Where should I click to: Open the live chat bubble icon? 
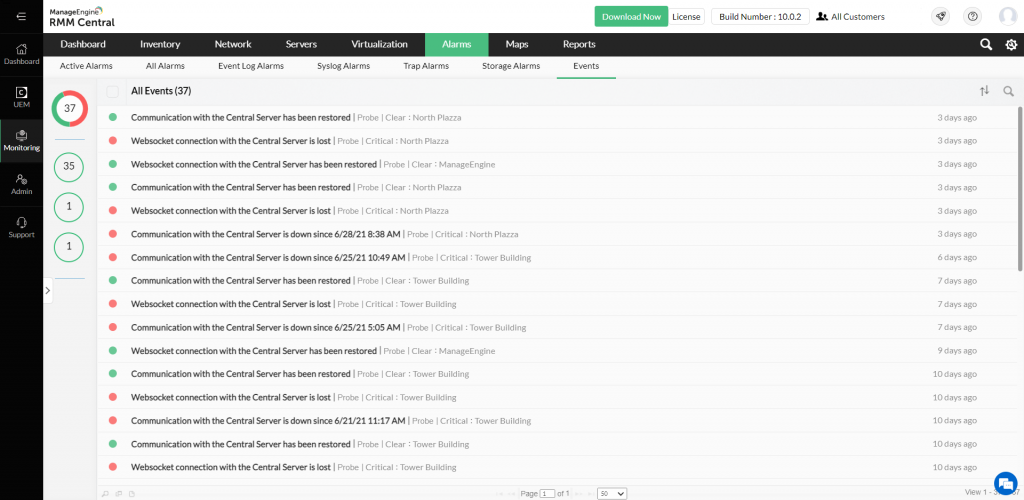click(1005, 481)
